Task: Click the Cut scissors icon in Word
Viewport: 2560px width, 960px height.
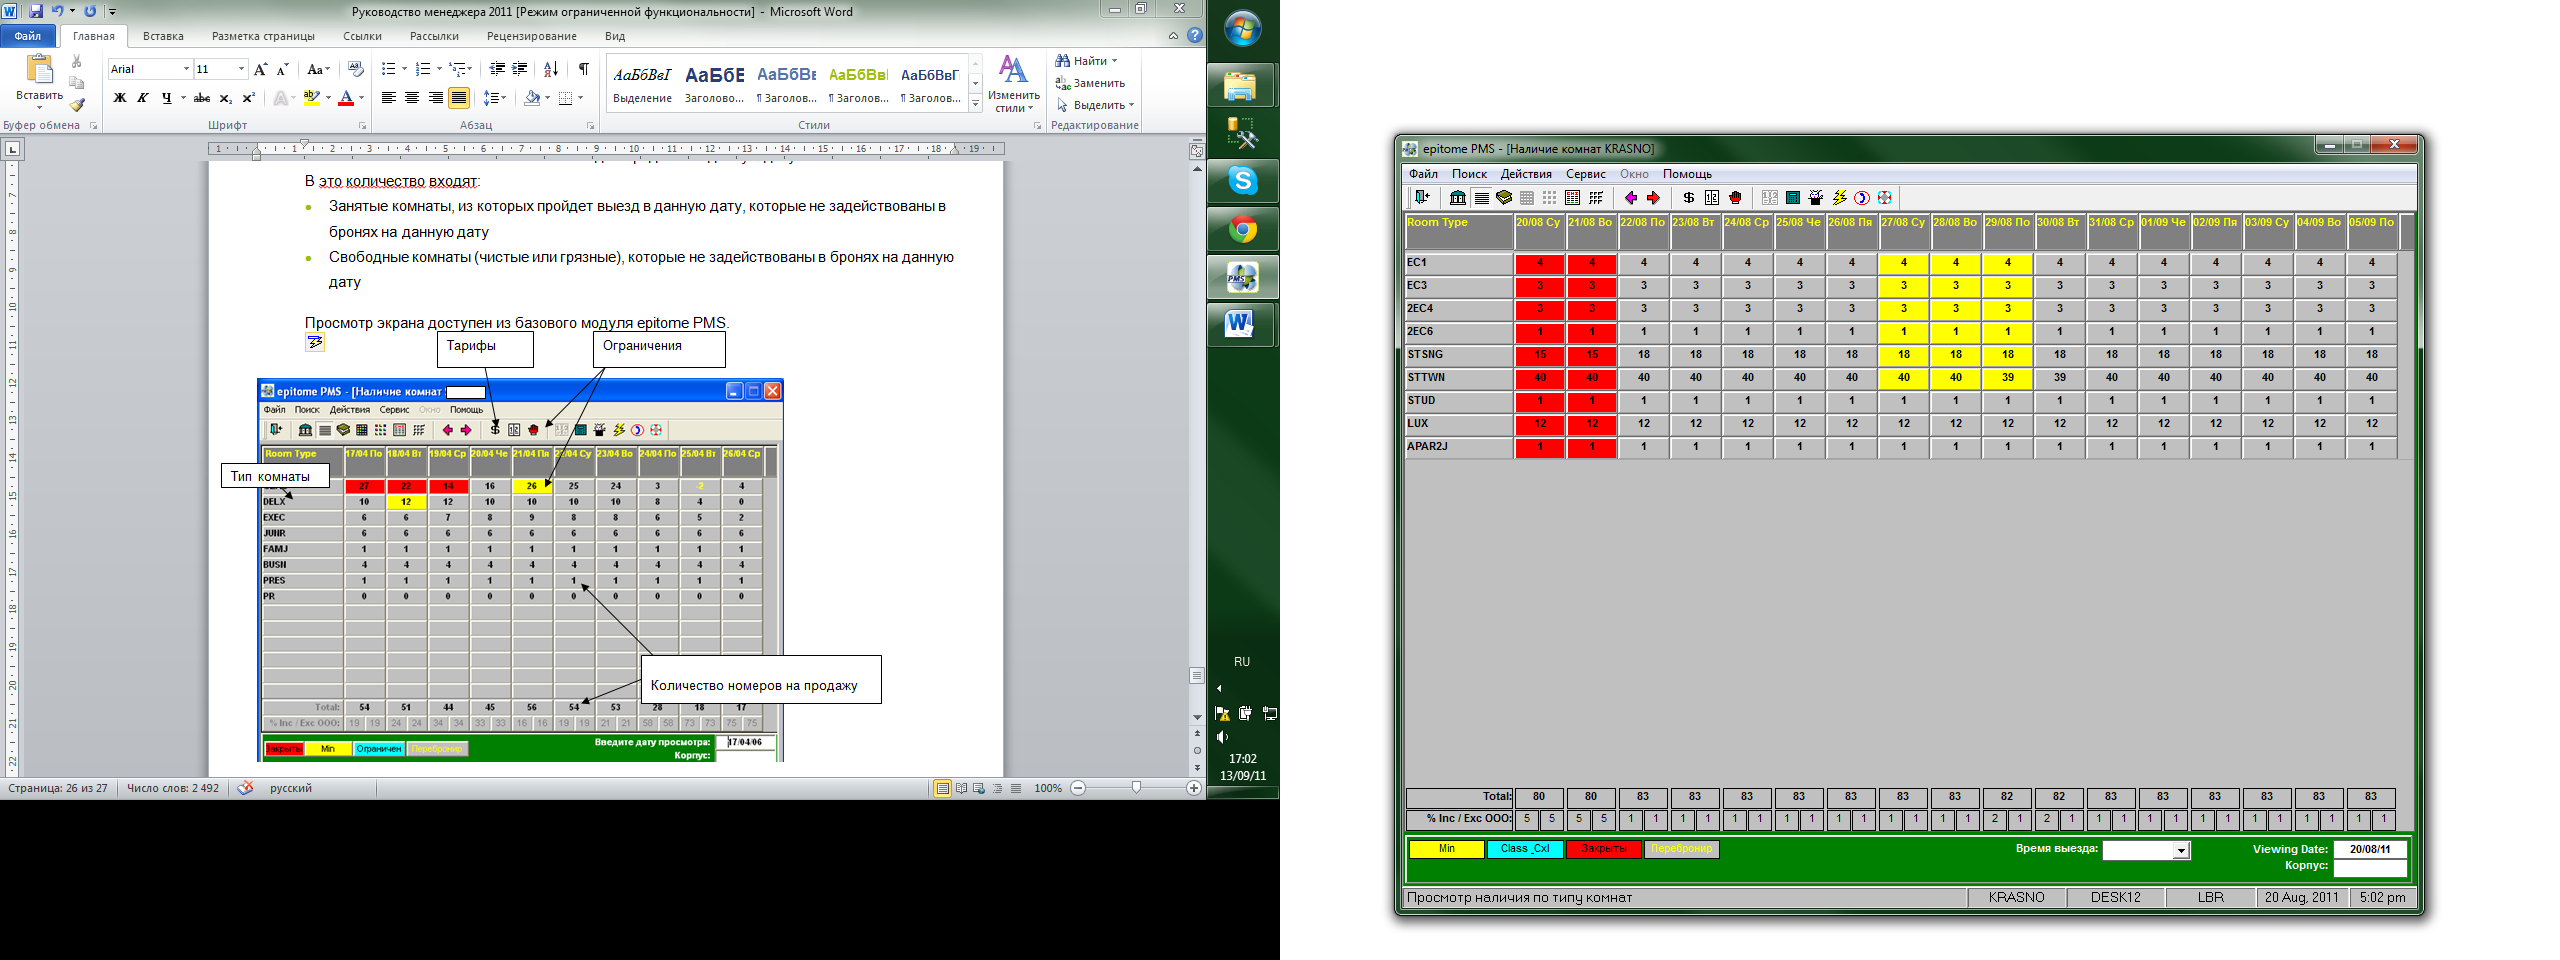Action: click(x=77, y=62)
